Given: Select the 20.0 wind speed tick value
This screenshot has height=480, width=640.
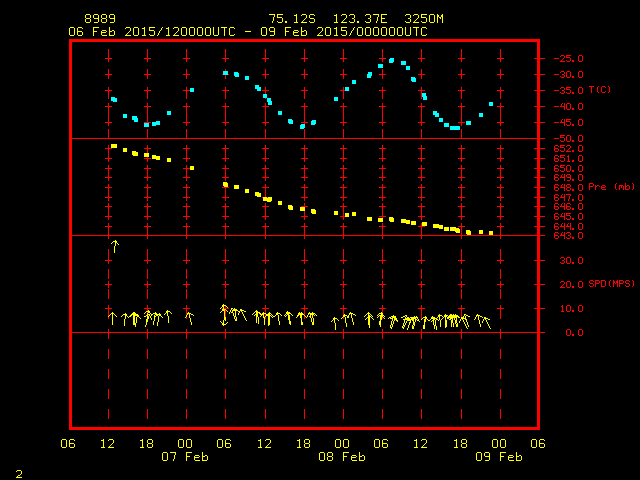Looking at the screenshot, I should [571, 284].
